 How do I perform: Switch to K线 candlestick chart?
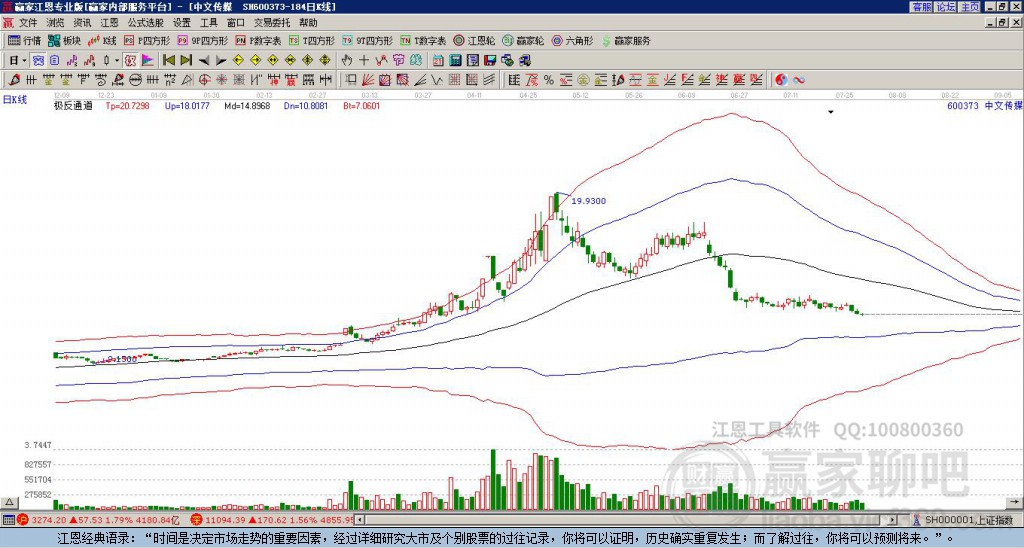click(102, 40)
